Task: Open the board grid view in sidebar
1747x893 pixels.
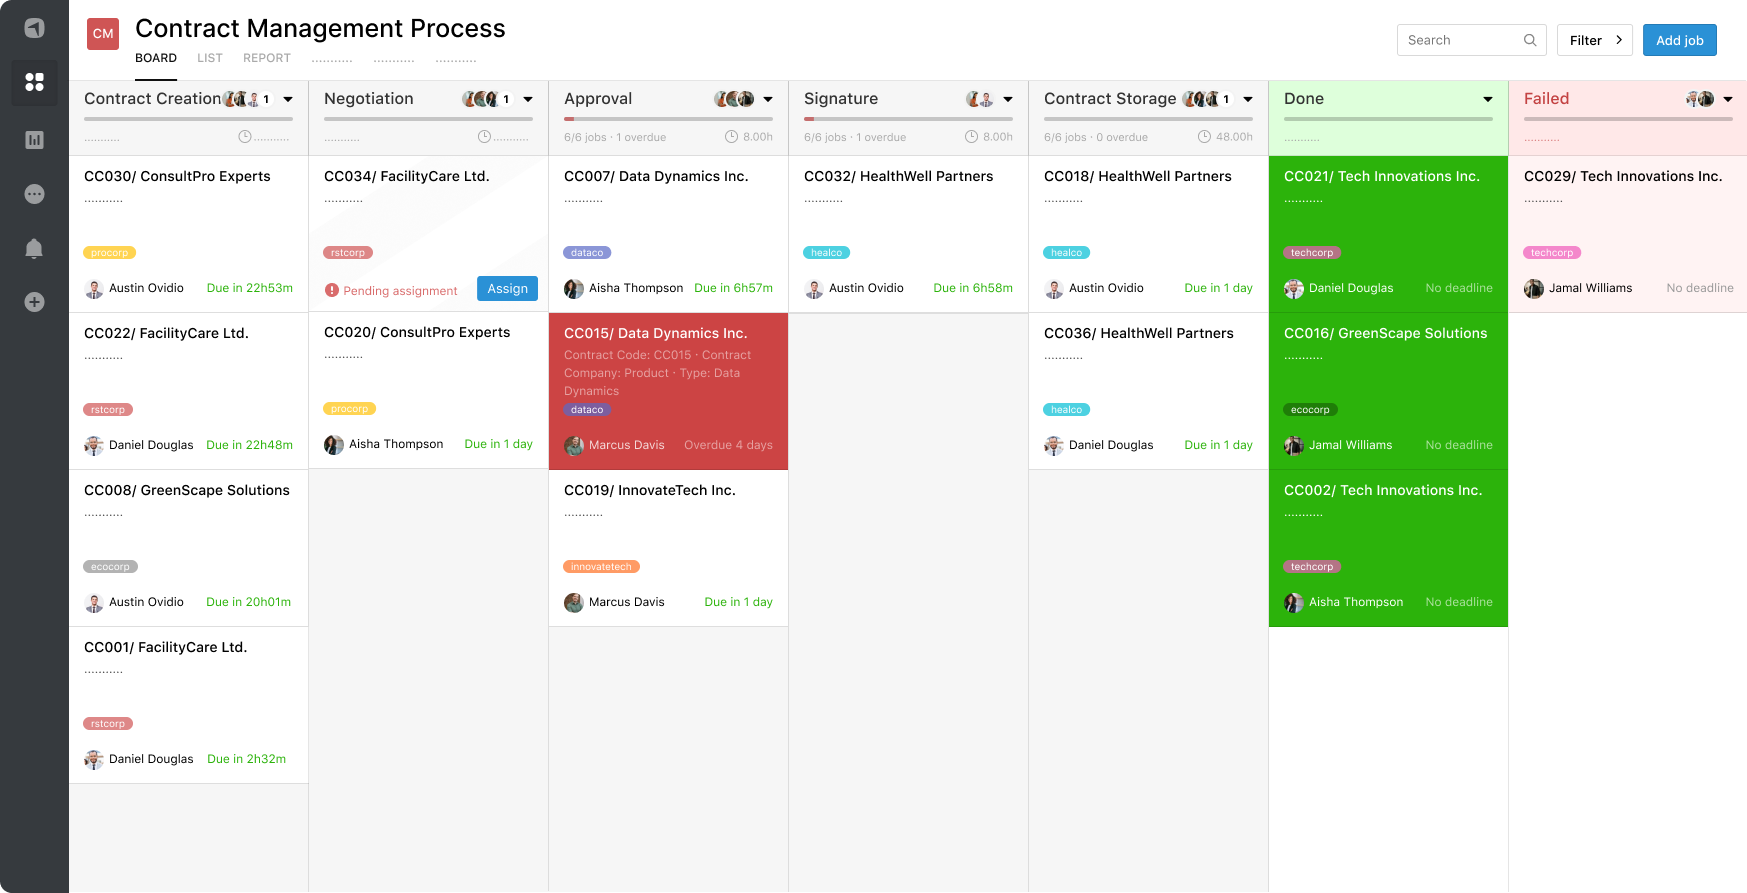Action: pos(34,82)
